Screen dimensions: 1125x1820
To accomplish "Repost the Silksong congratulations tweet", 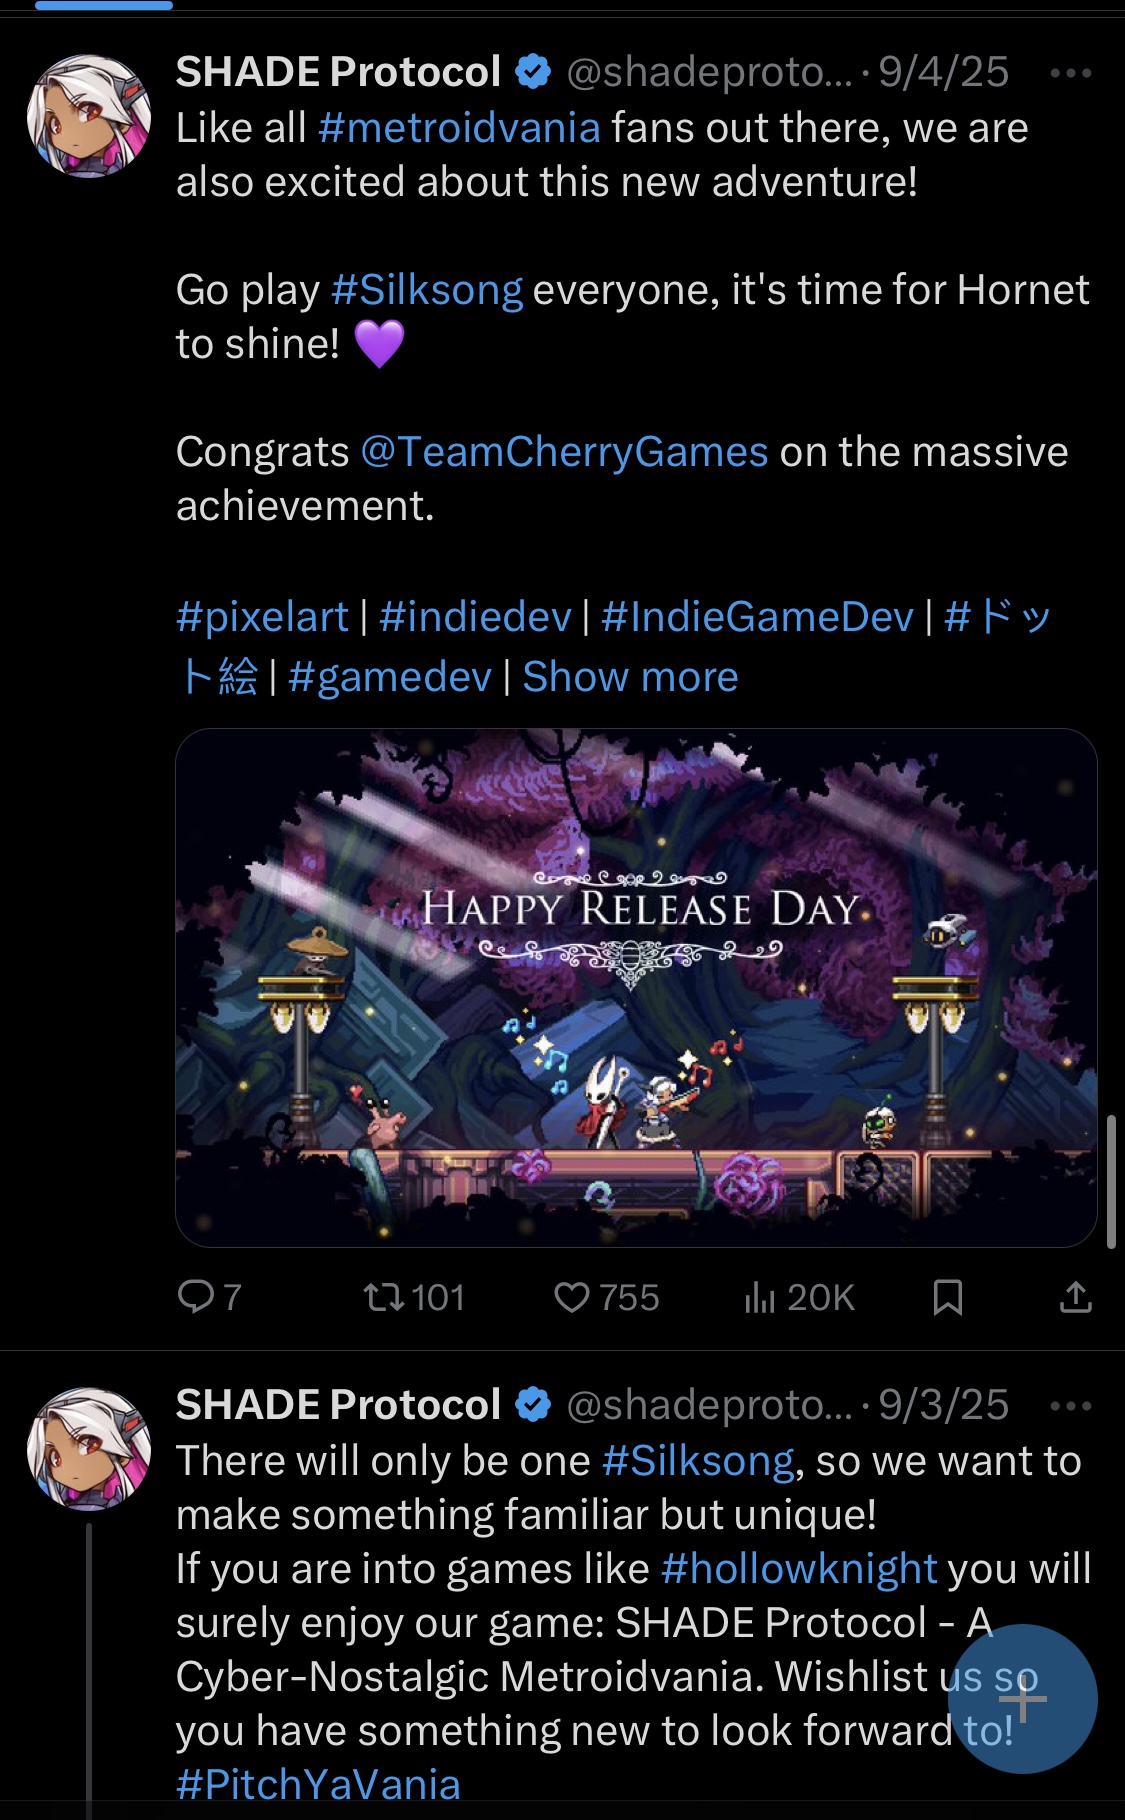I will (414, 1297).
